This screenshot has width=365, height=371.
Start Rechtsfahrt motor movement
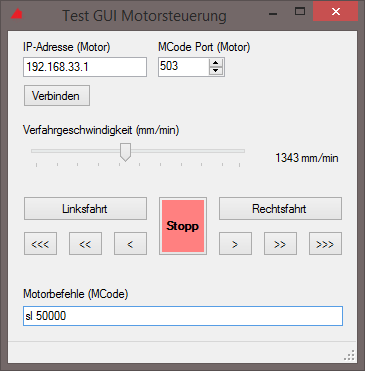pyautogui.click(x=280, y=209)
